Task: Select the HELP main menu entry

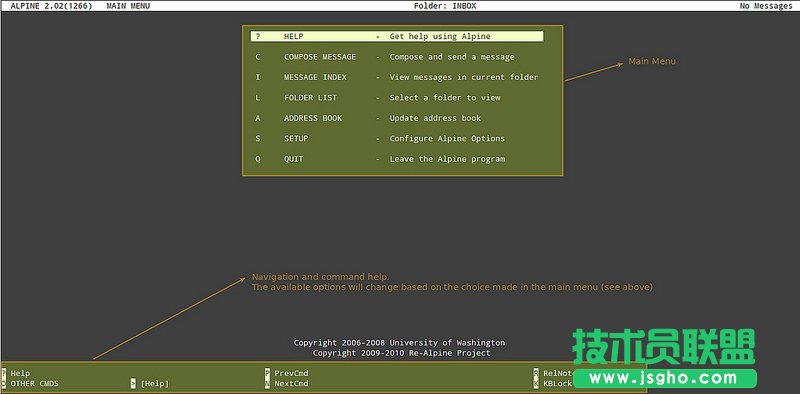Action: (x=397, y=36)
